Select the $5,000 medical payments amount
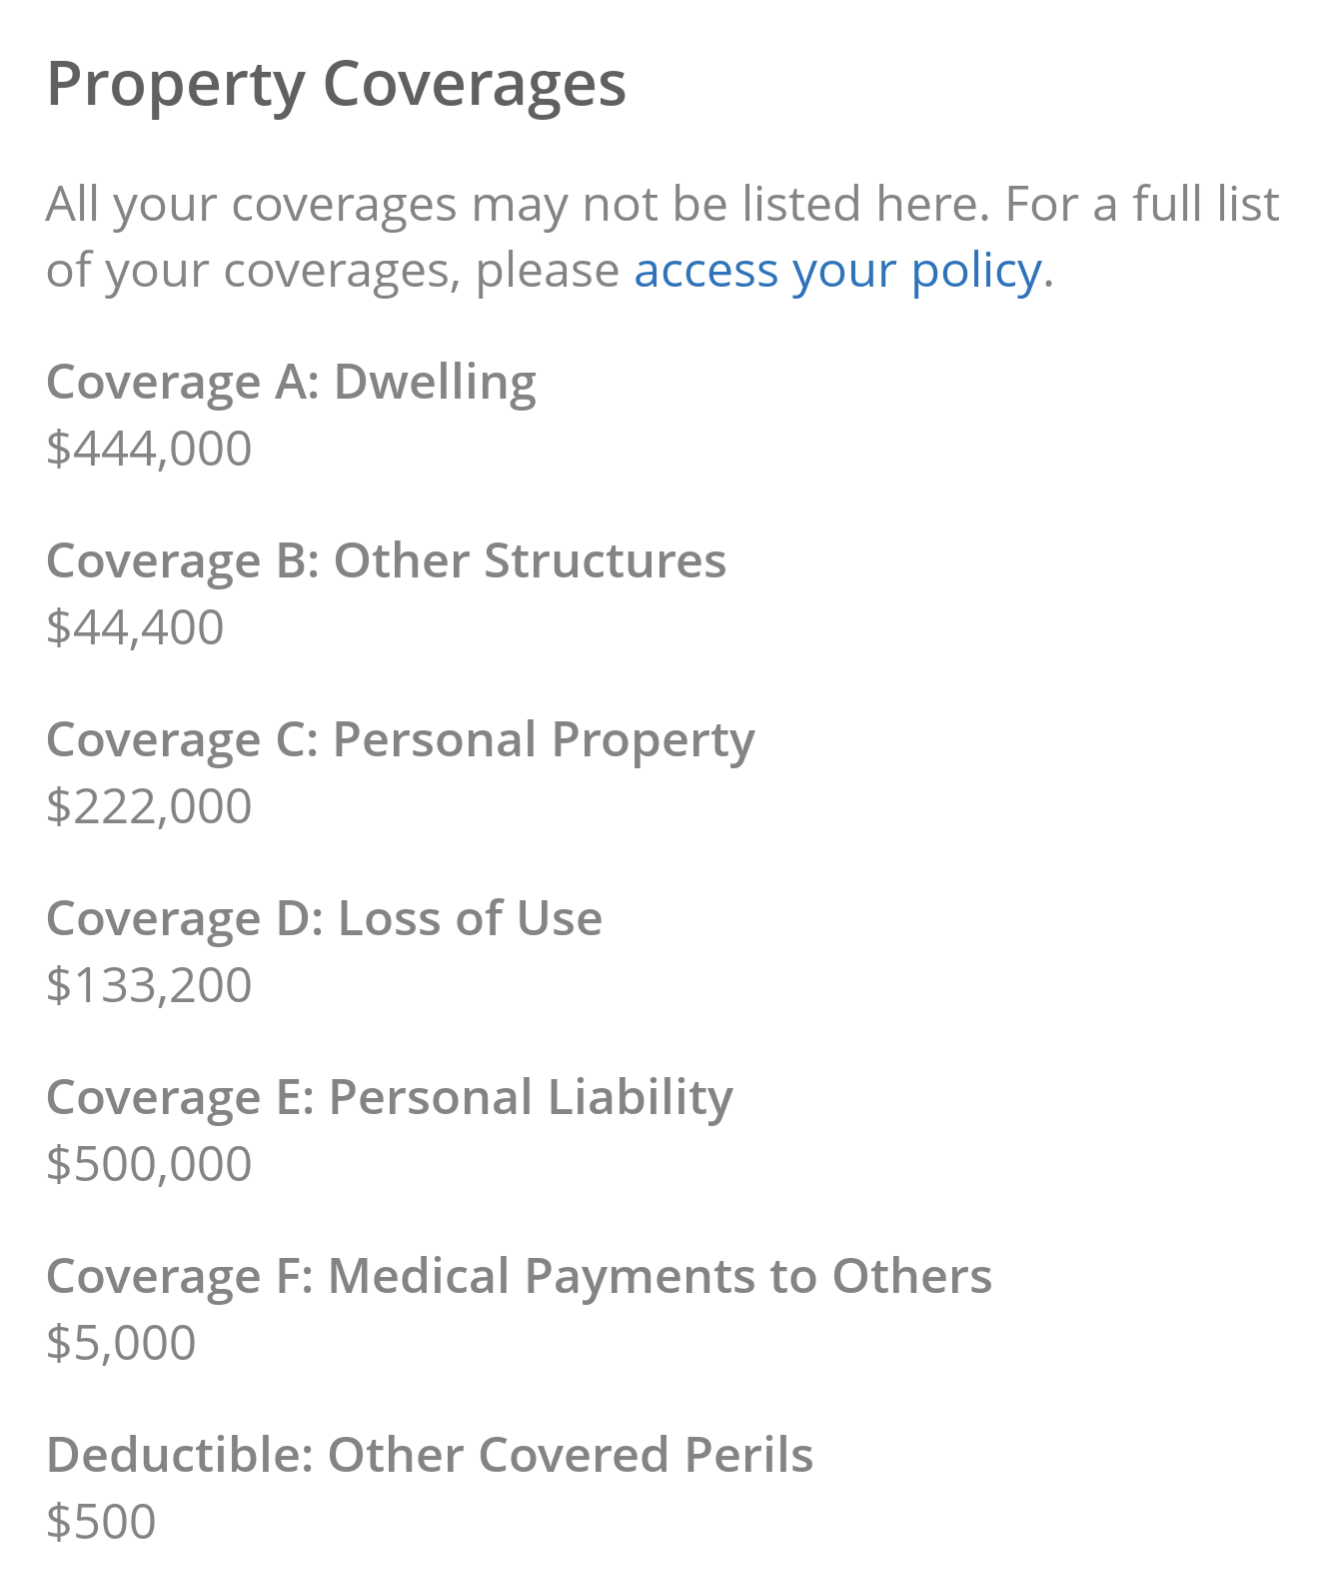 [x=121, y=1343]
